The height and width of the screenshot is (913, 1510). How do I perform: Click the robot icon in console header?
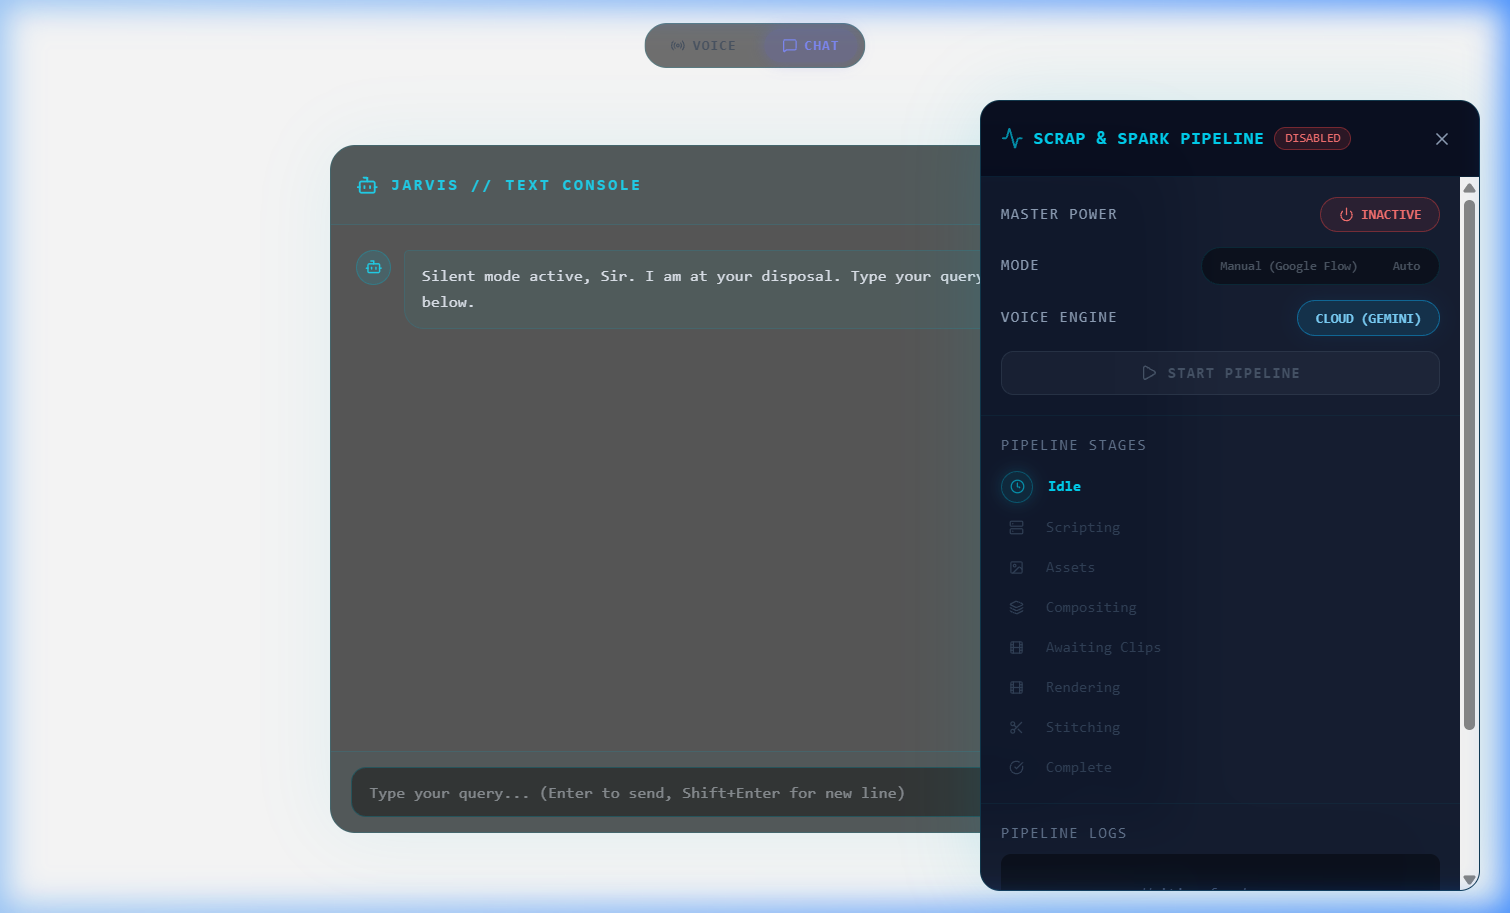coord(367,185)
